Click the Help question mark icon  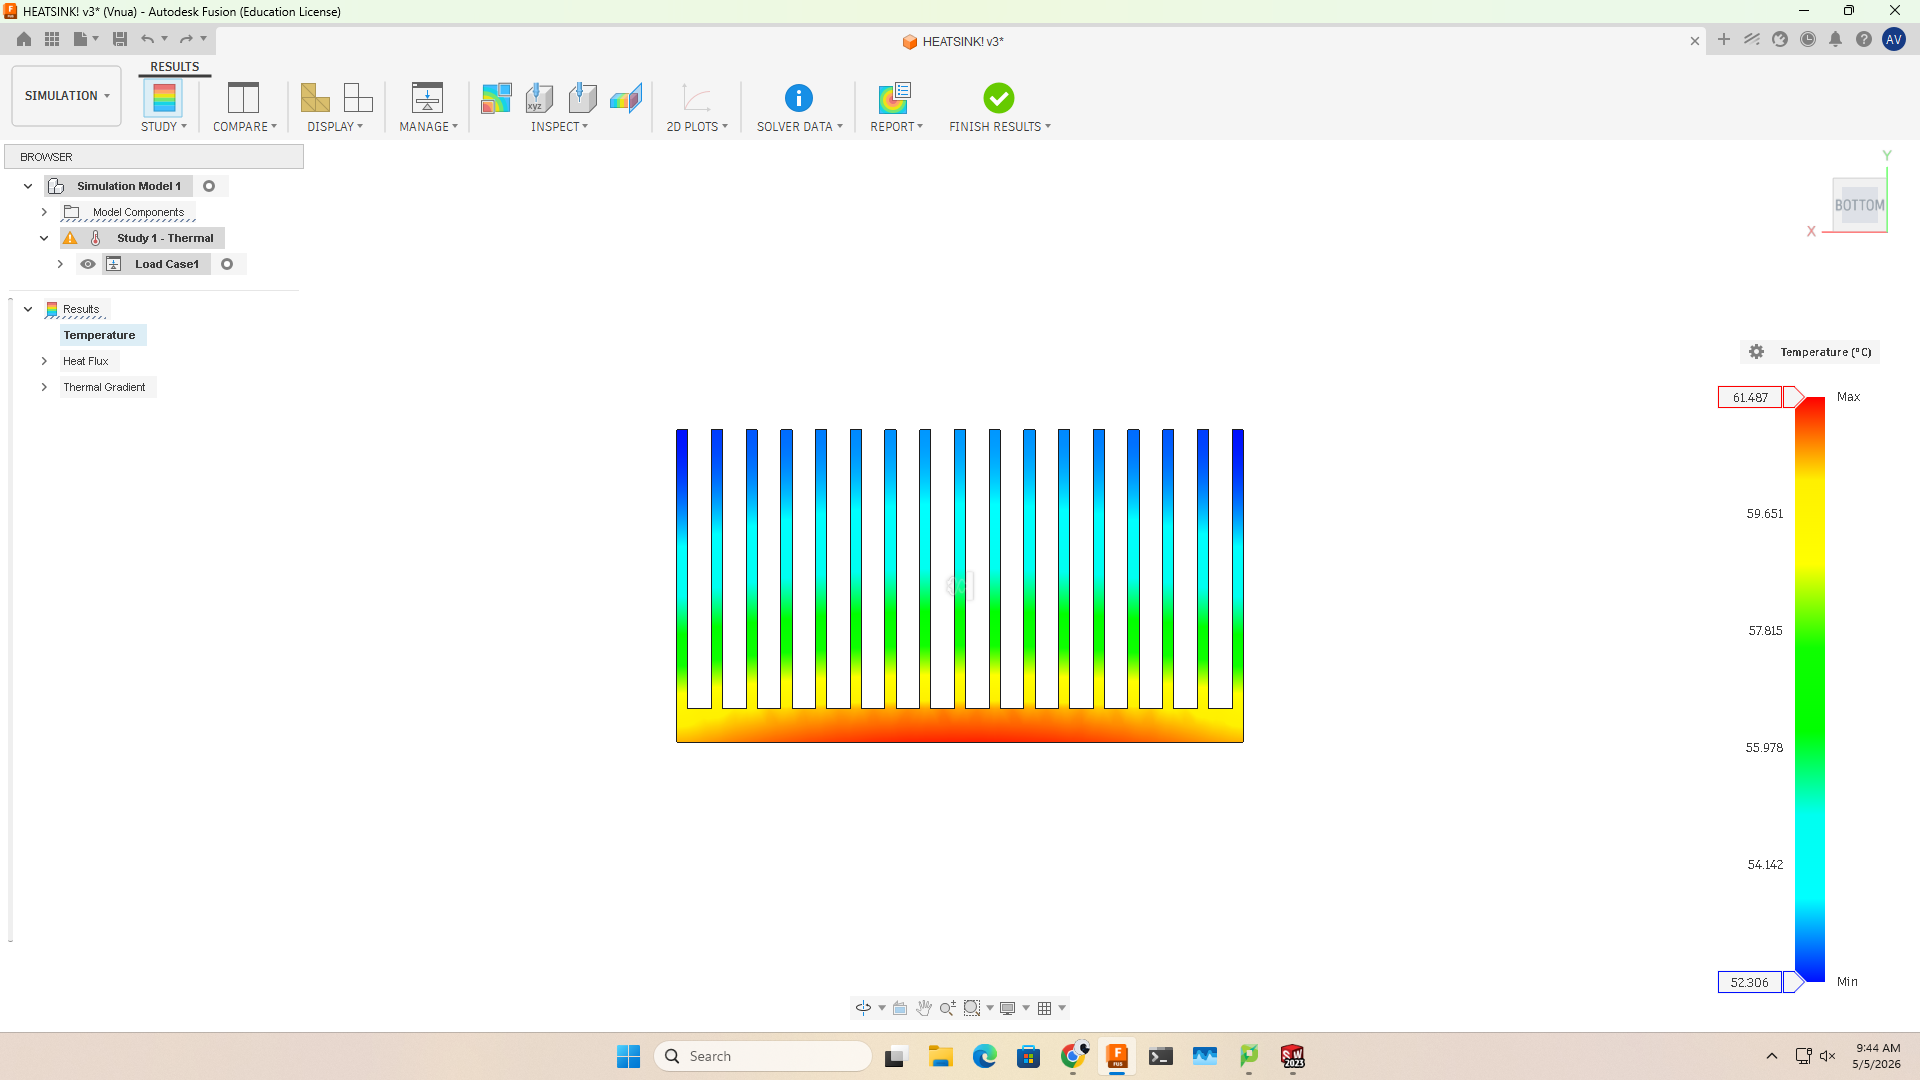click(x=1864, y=40)
